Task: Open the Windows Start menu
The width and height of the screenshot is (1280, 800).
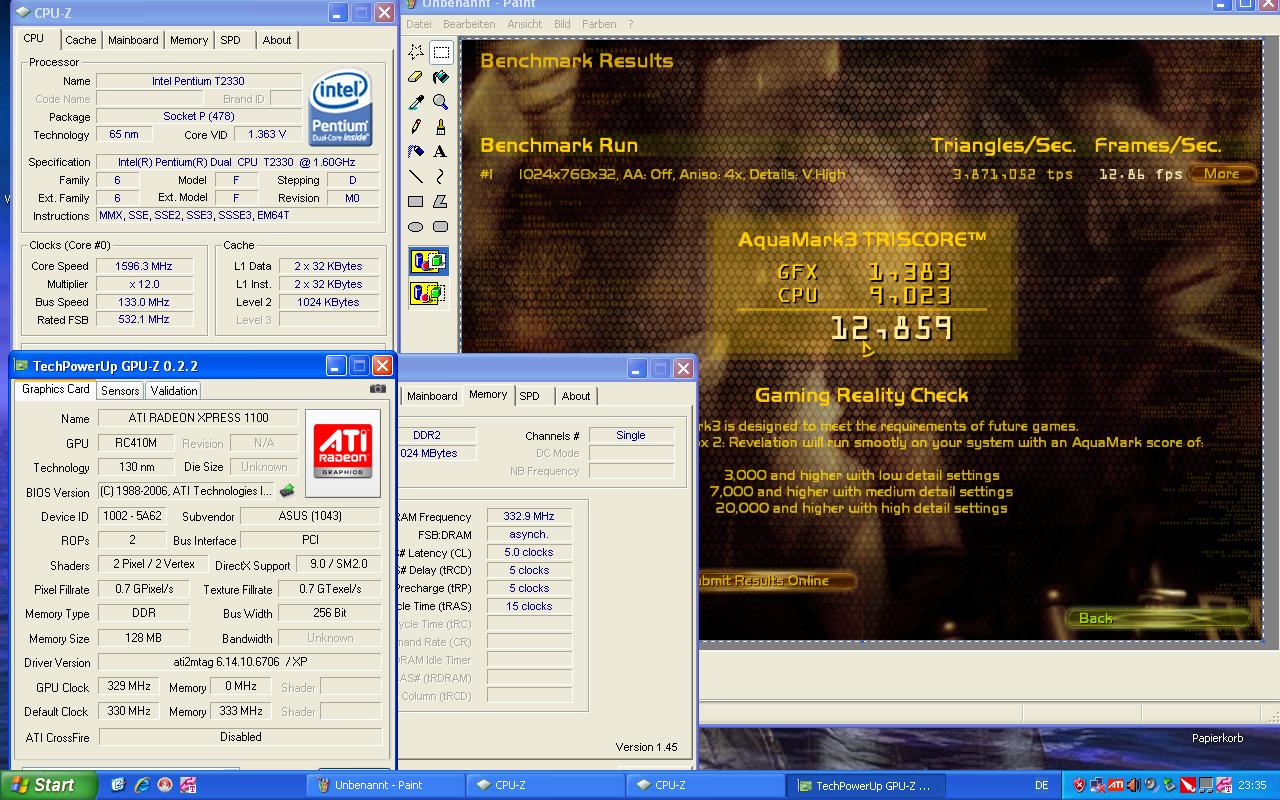Action: [48, 785]
